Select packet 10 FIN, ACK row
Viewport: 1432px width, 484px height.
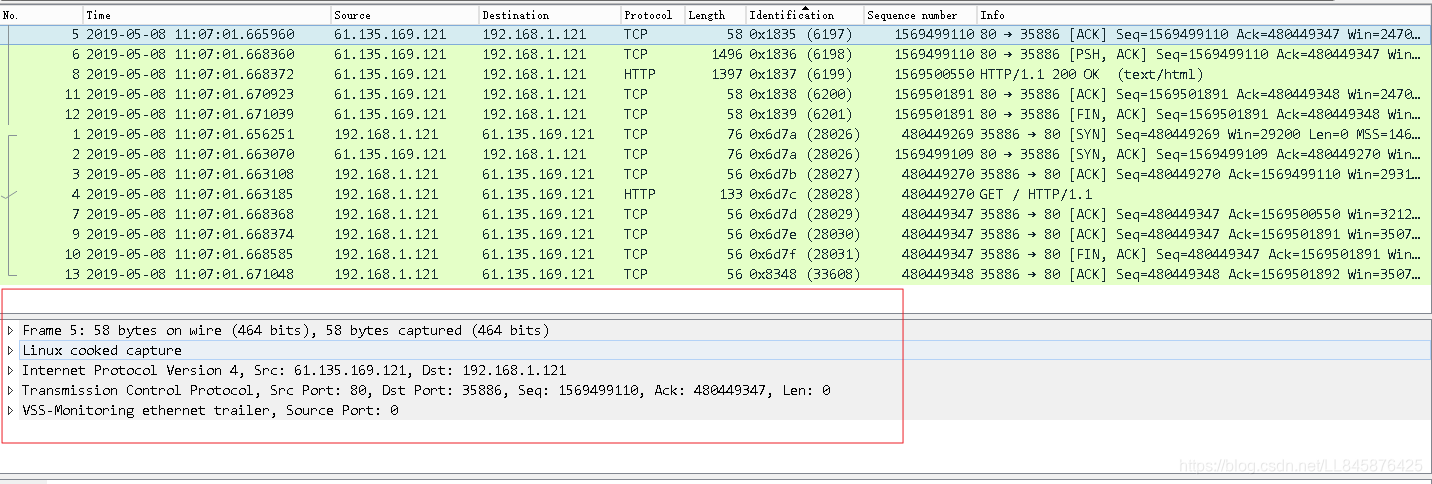click(x=716, y=254)
